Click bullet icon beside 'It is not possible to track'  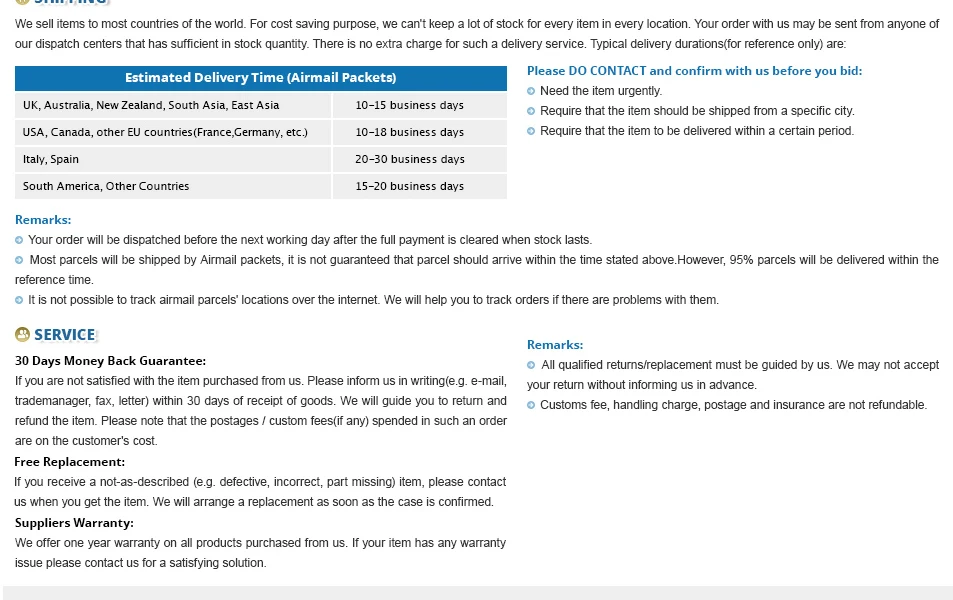coord(19,300)
